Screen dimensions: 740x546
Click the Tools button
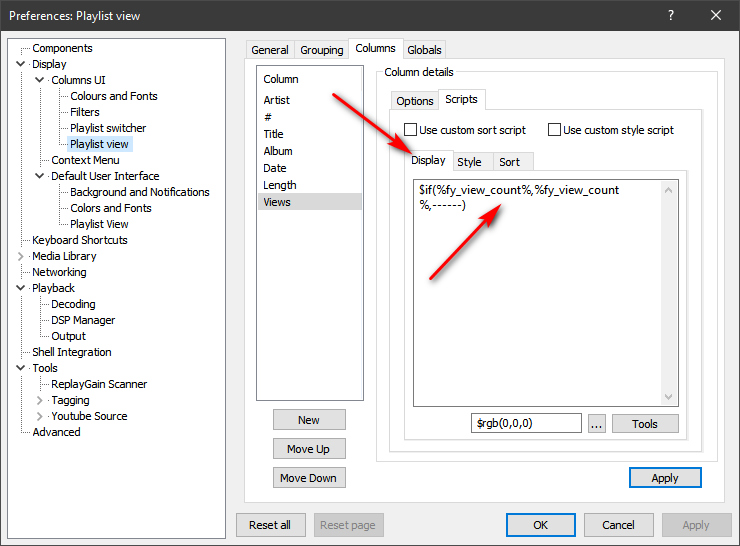(x=645, y=424)
